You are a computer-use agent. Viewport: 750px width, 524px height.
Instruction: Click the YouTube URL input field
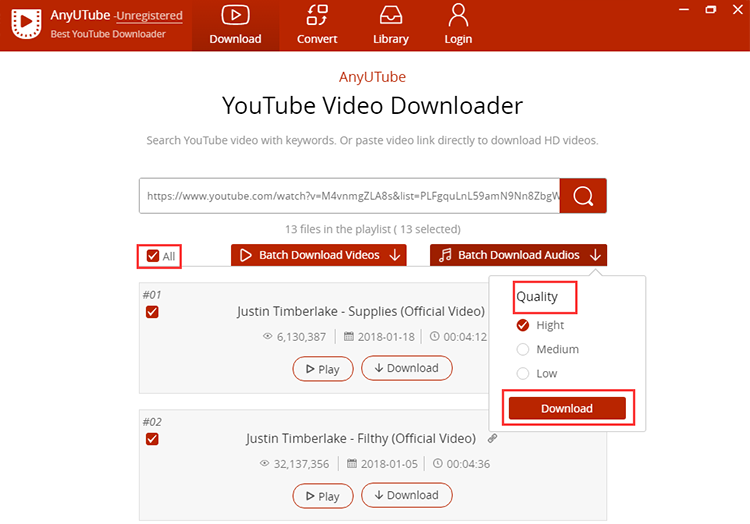350,196
